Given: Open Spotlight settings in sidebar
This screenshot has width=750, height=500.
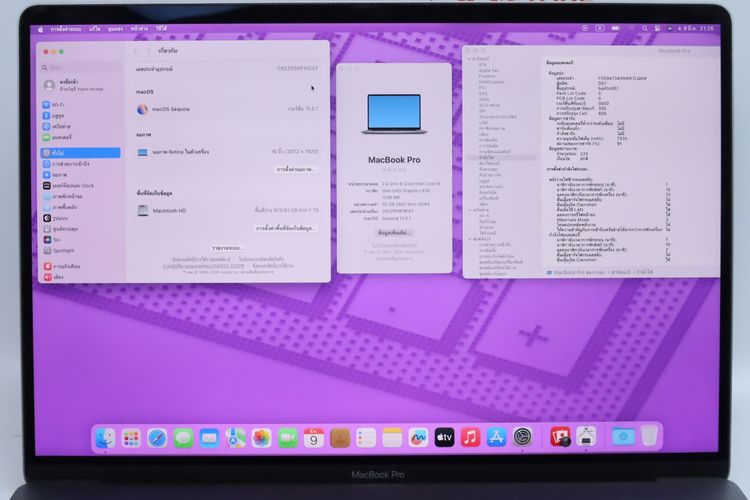Looking at the screenshot, I should point(80,250).
